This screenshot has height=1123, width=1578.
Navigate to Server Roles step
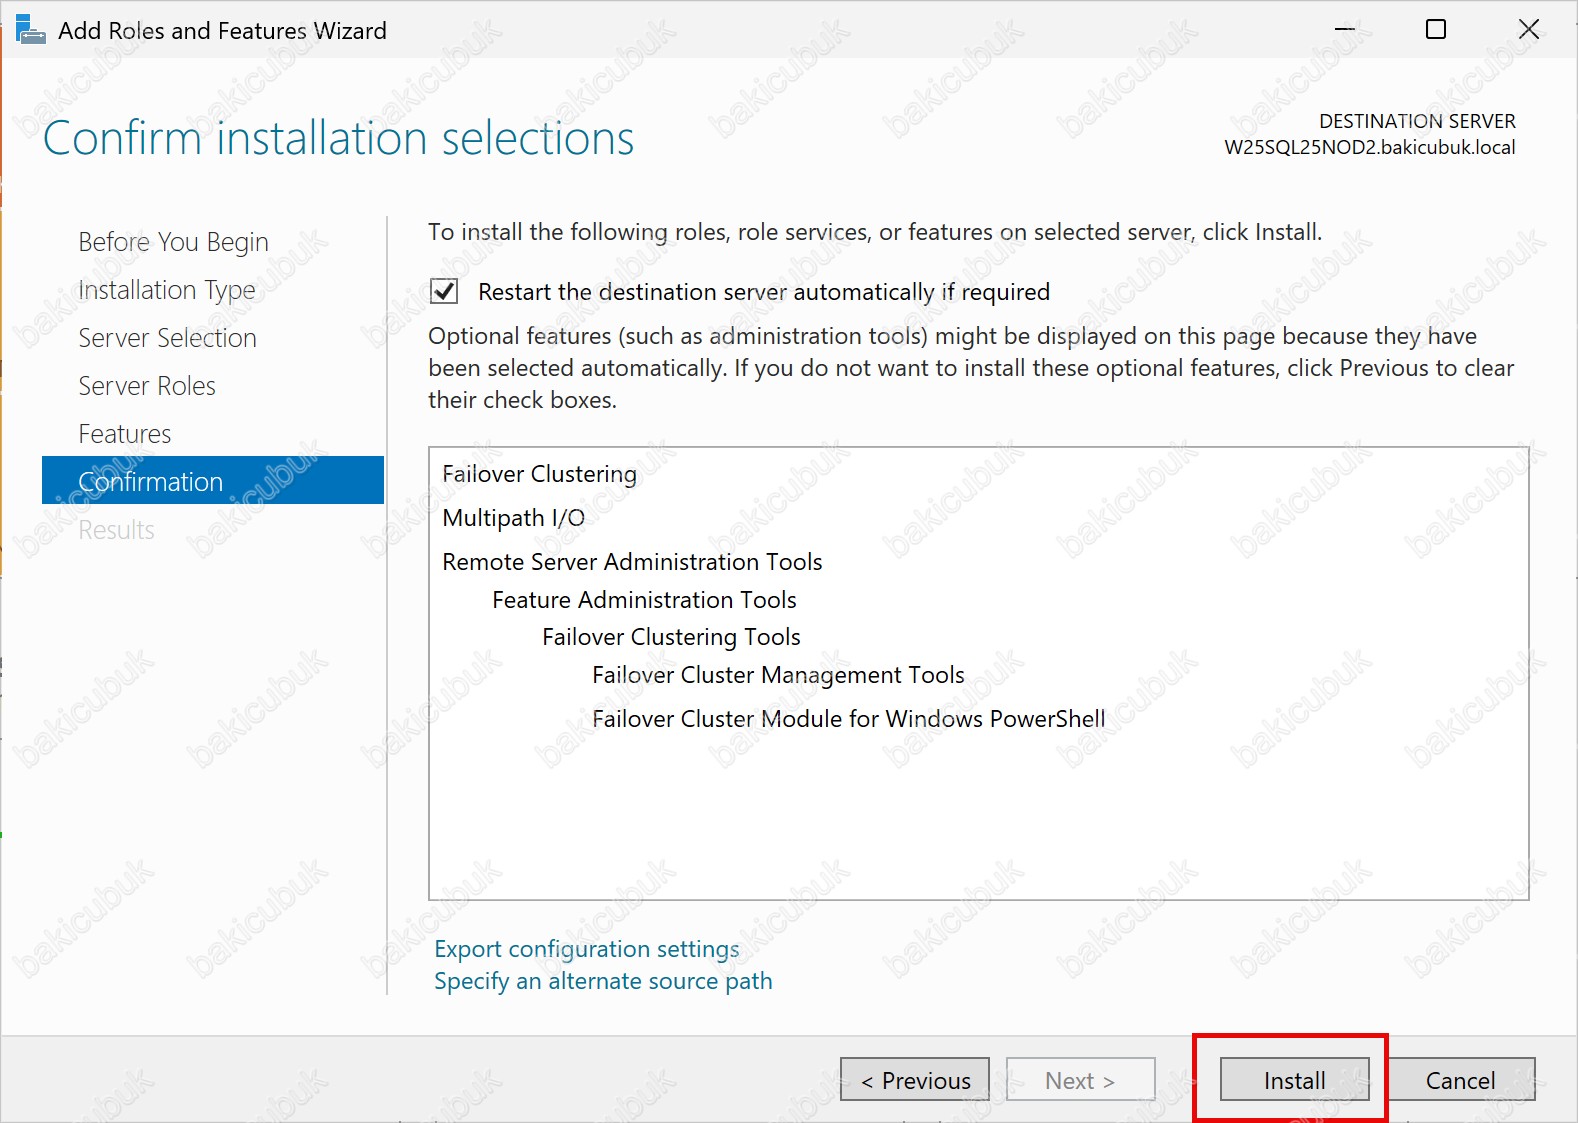147,386
